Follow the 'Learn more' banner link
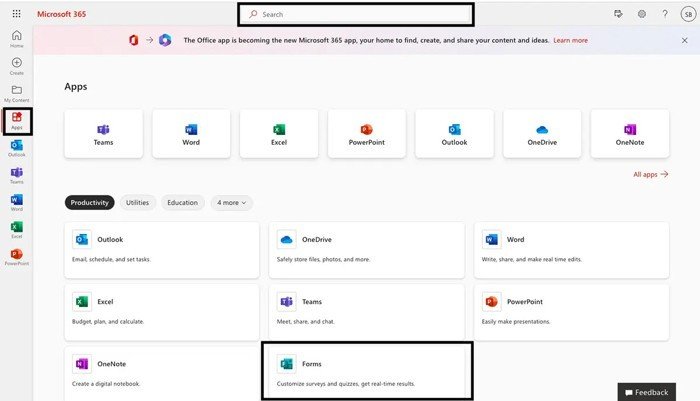700x401 pixels. point(570,41)
